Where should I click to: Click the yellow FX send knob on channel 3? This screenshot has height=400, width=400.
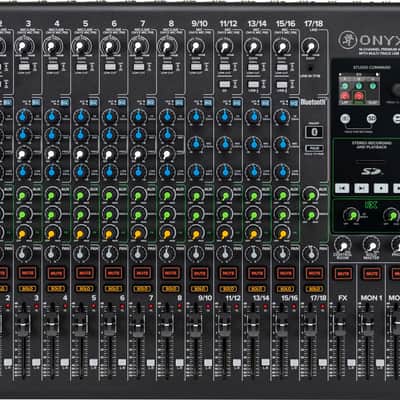tap(24, 233)
